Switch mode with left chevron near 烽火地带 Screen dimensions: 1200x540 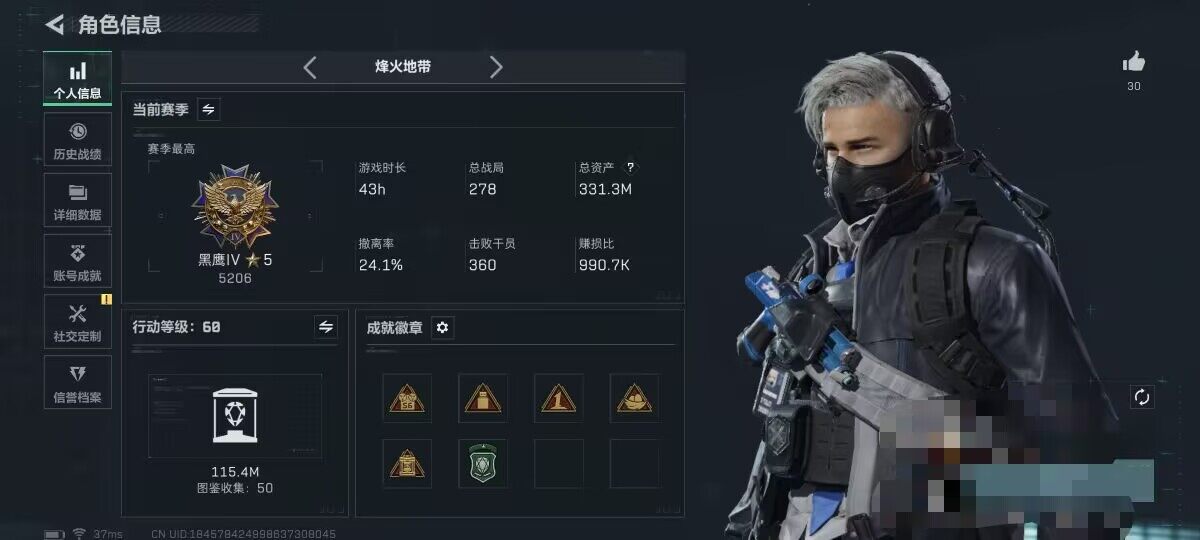point(310,67)
